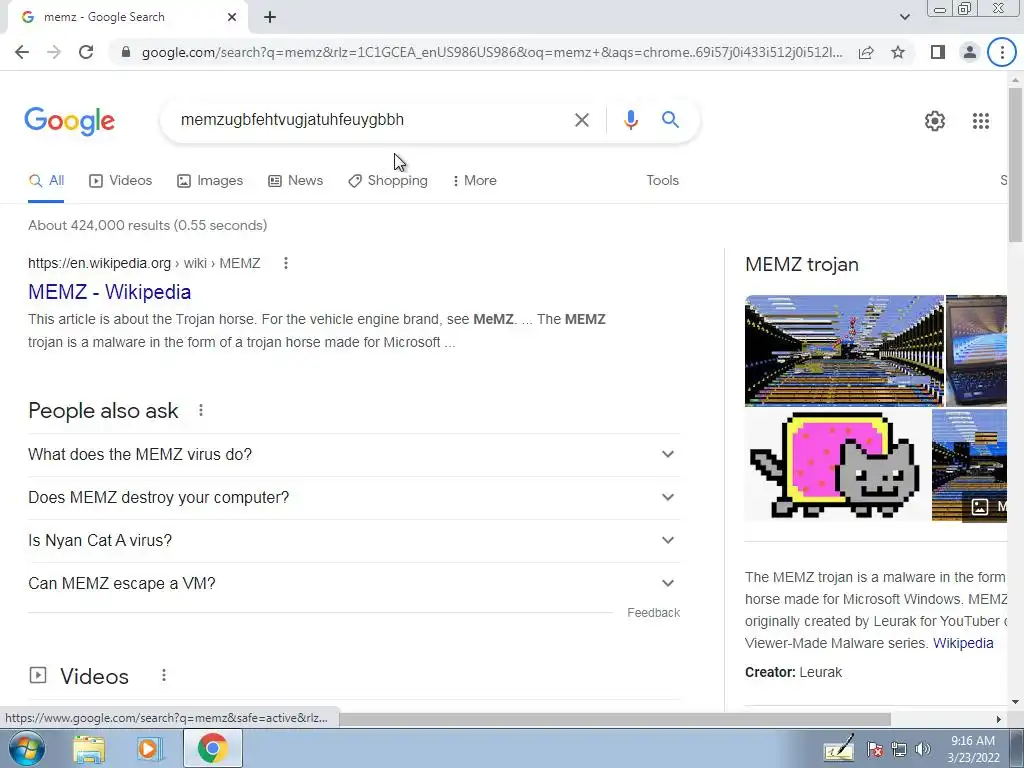This screenshot has width=1024, height=768.
Task: Select the All results tab
Action: [46, 181]
